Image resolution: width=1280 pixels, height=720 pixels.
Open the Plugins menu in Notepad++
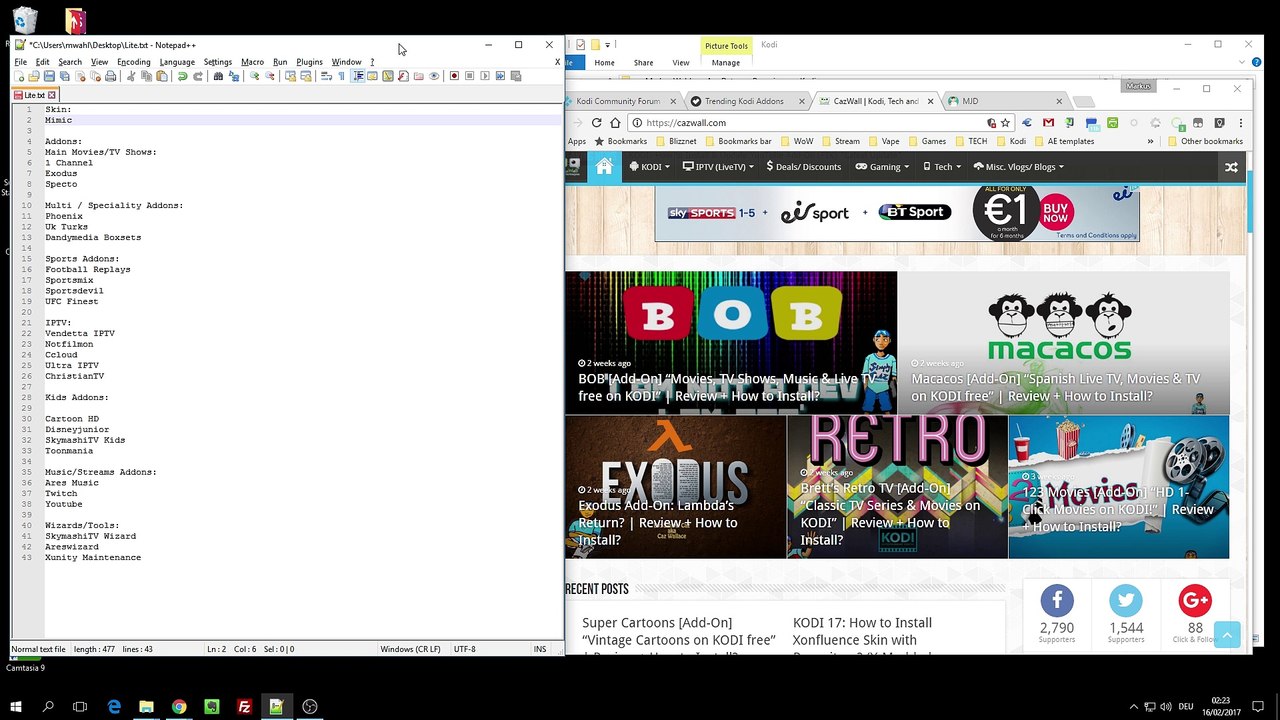coord(309,62)
